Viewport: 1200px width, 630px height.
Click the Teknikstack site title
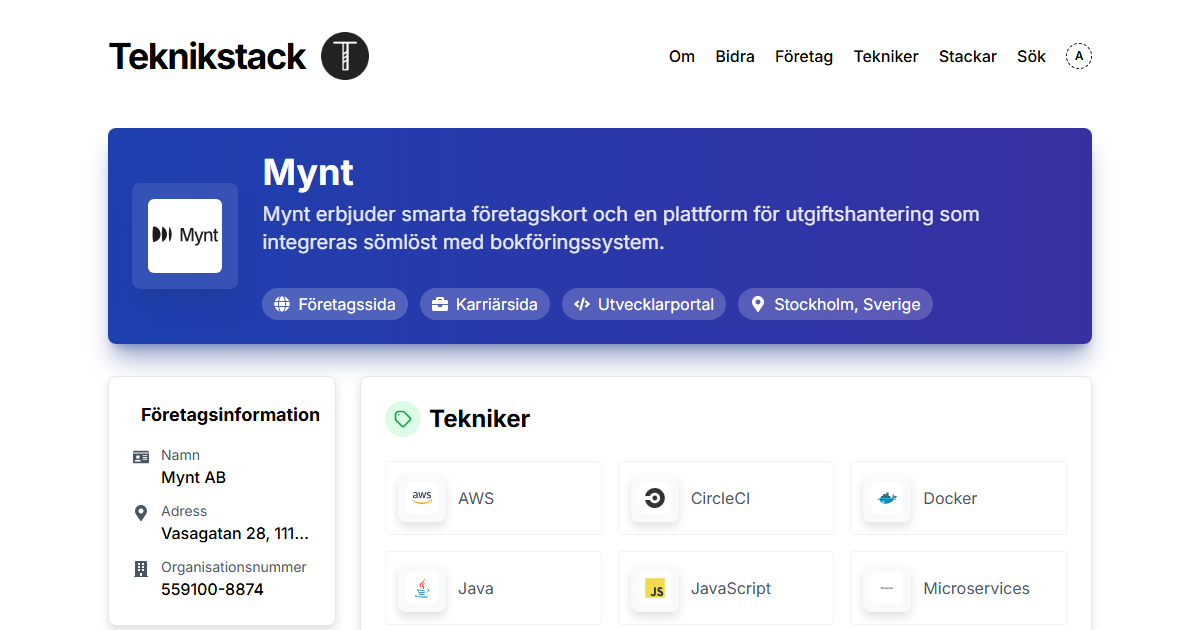point(207,56)
